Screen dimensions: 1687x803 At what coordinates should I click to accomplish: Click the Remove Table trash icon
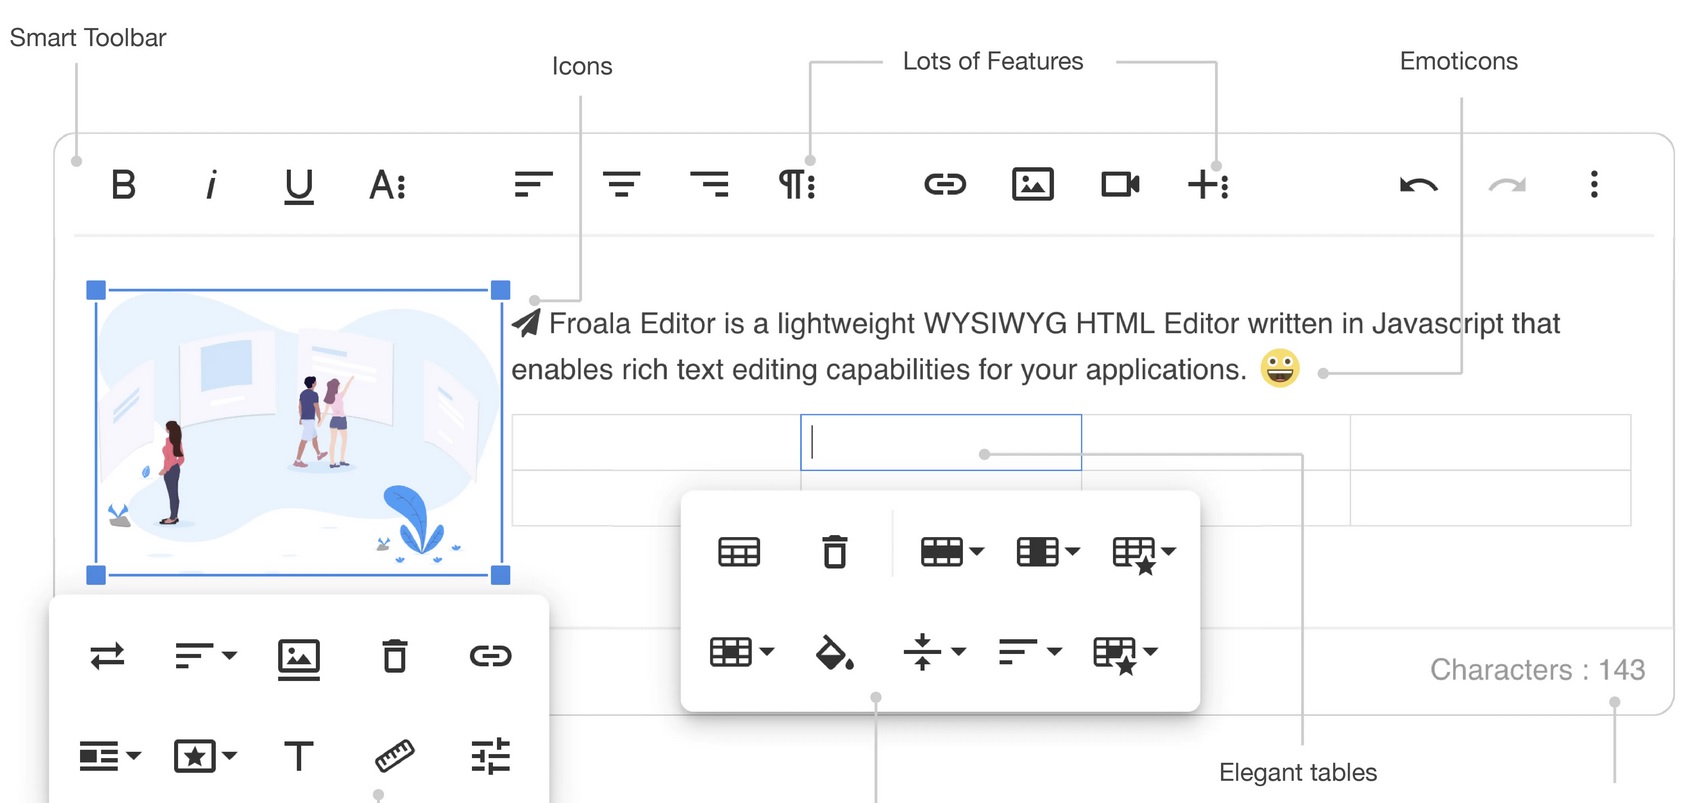click(x=834, y=552)
